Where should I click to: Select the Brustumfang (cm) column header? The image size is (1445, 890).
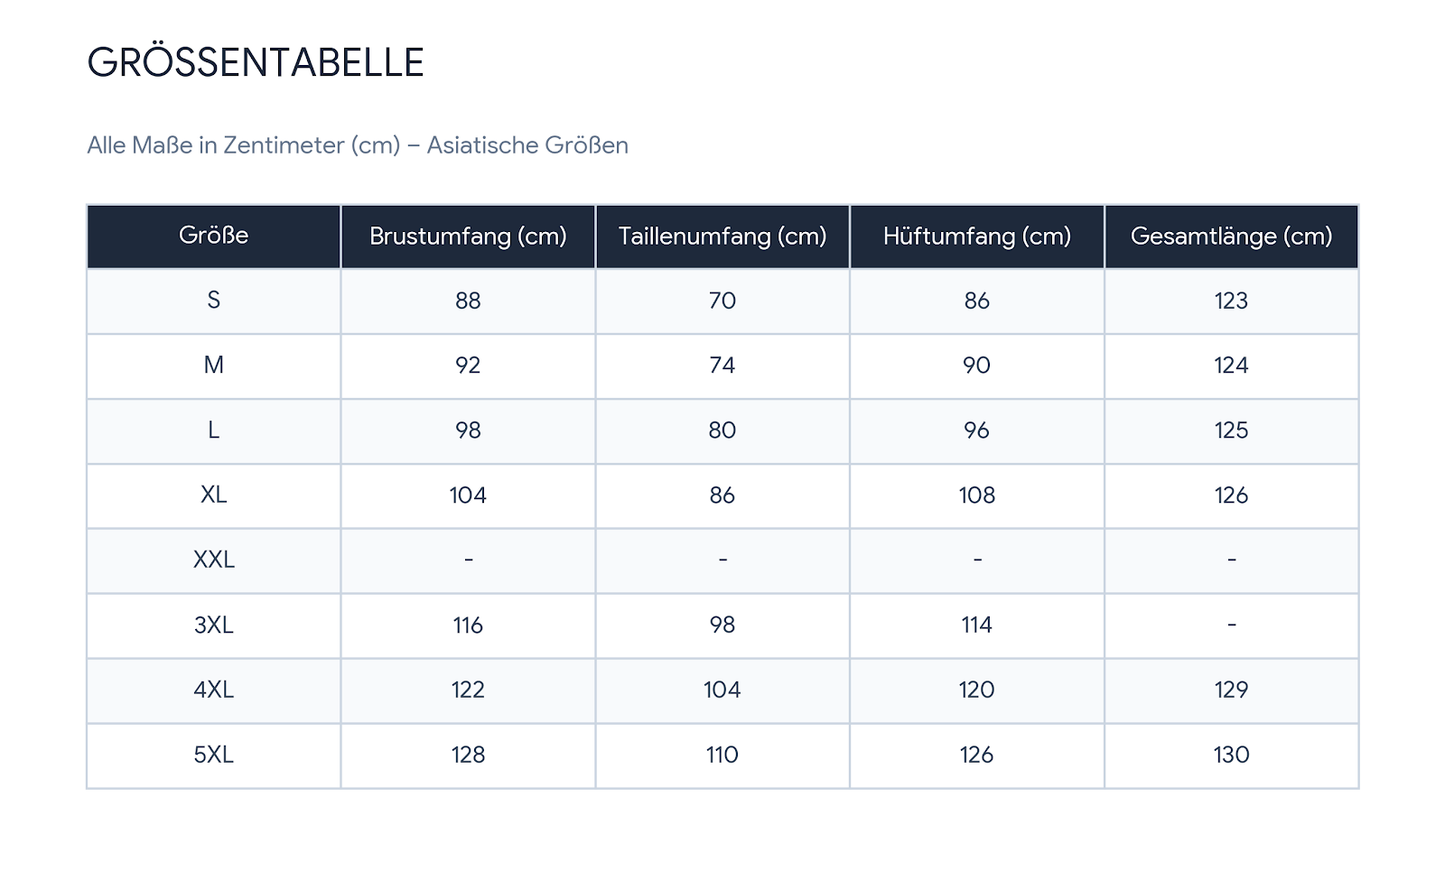pos(468,236)
